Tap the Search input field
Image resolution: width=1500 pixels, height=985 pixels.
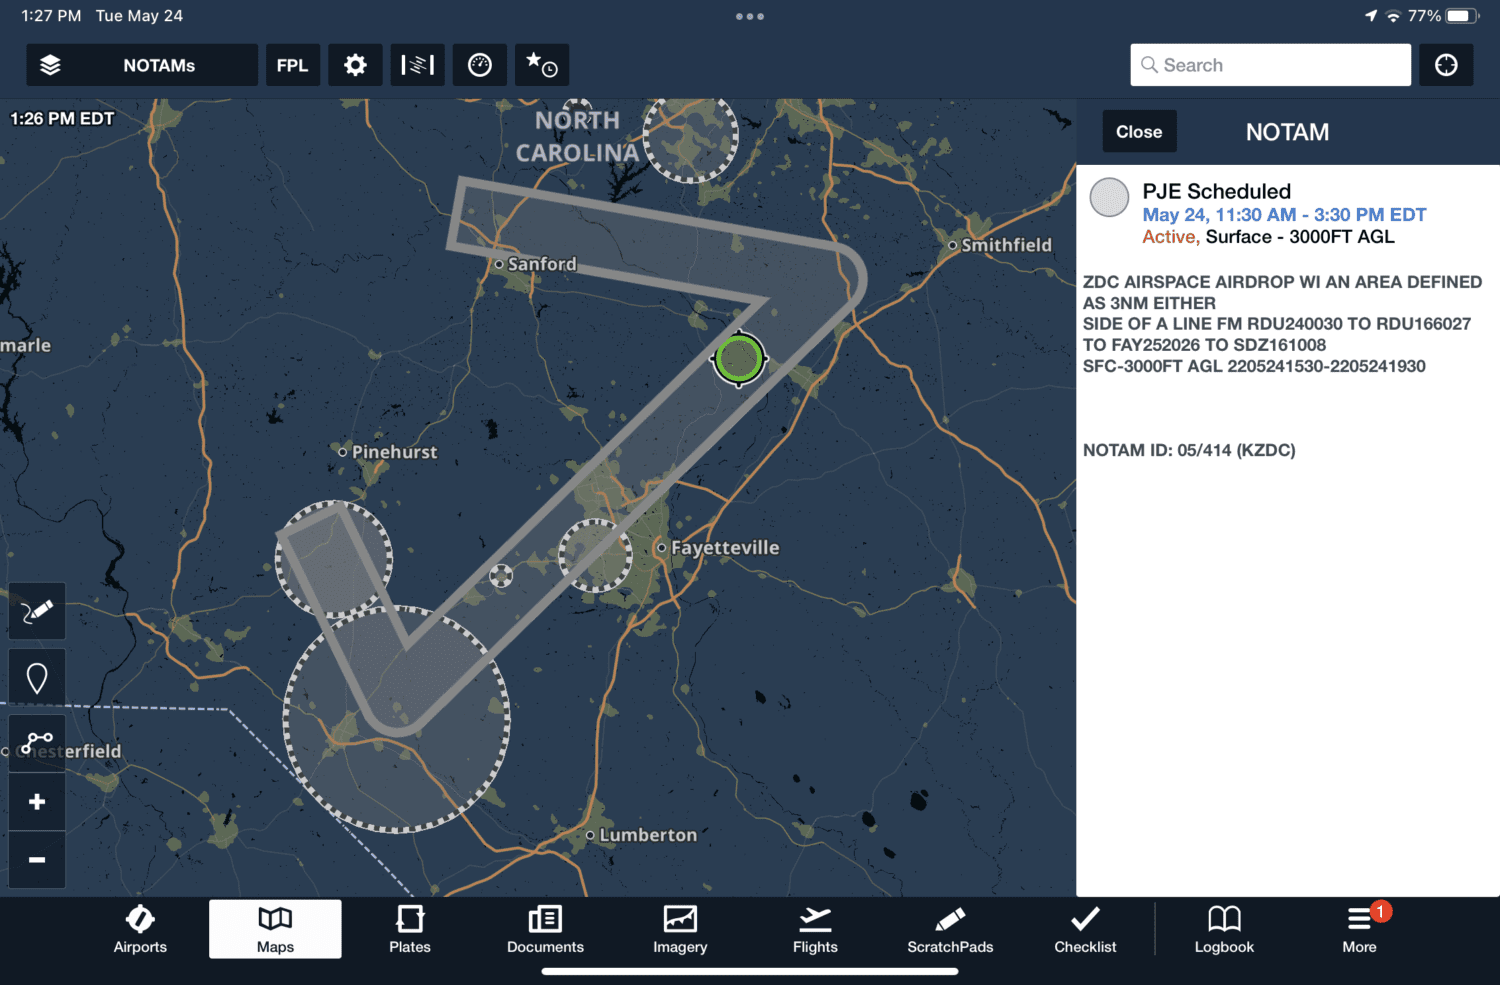(1270, 64)
